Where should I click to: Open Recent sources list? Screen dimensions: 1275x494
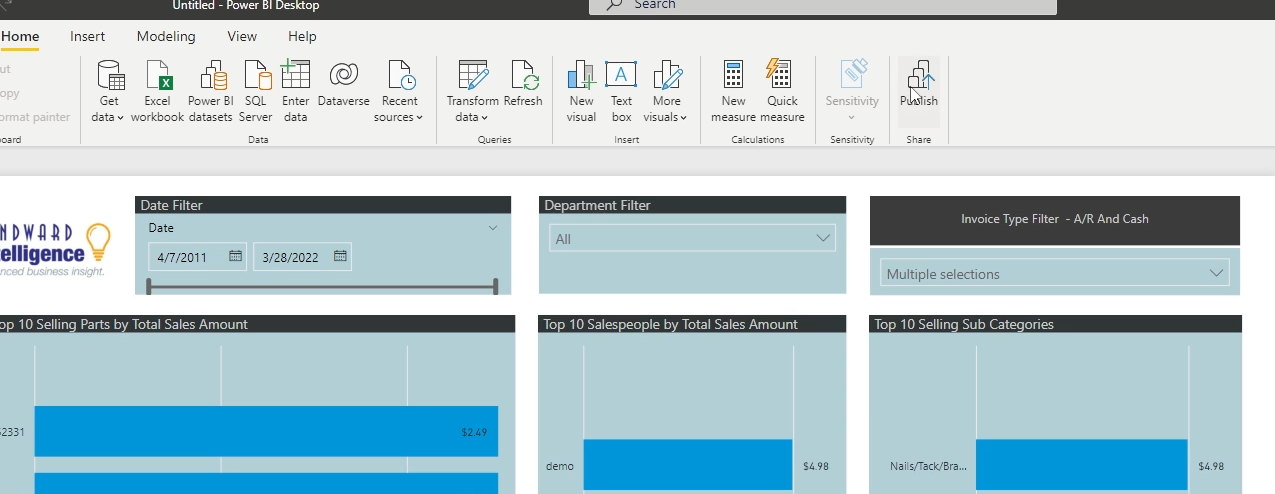click(399, 91)
